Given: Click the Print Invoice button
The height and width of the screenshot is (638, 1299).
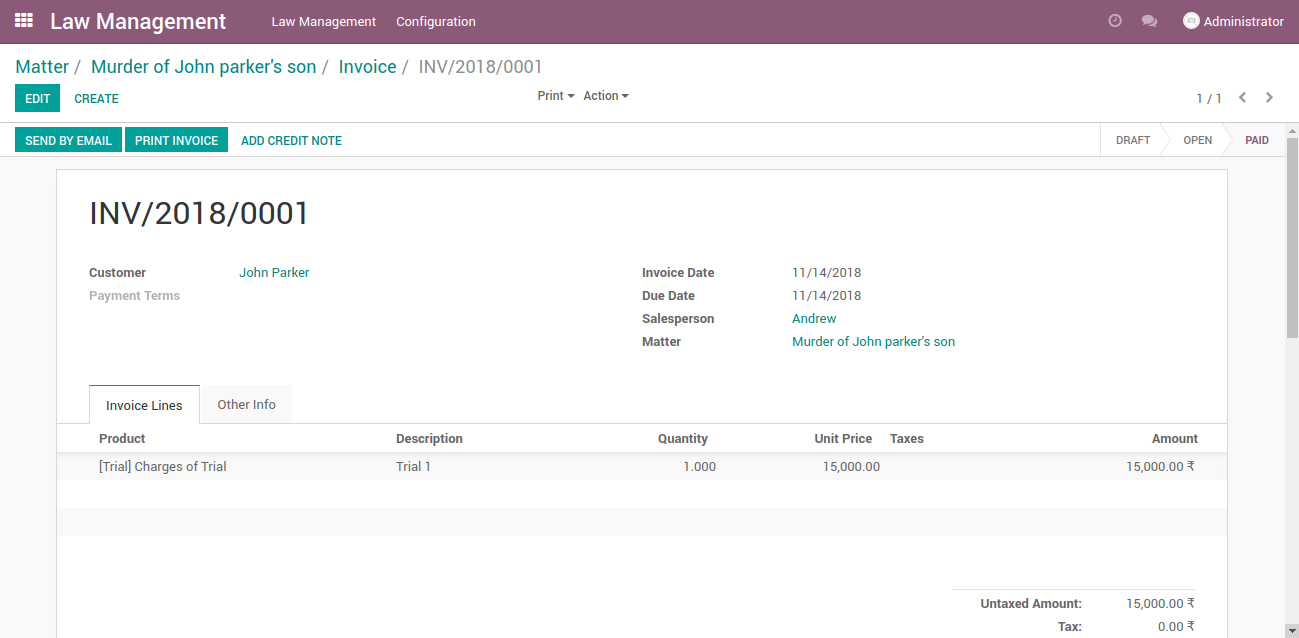Looking at the screenshot, I should 176,140.
